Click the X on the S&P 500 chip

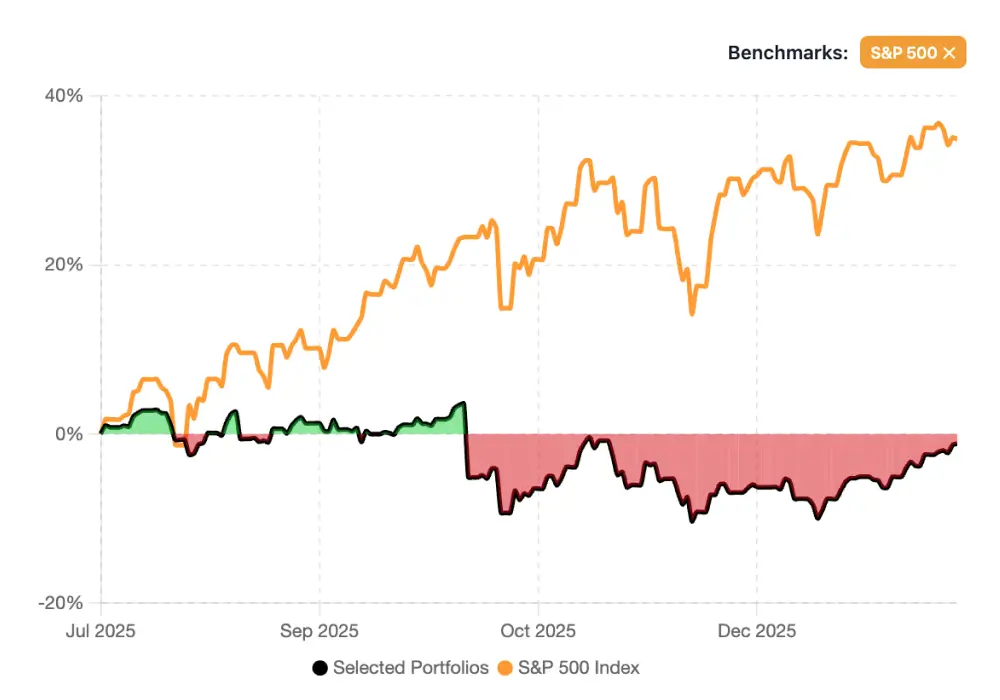click(948, 52)
